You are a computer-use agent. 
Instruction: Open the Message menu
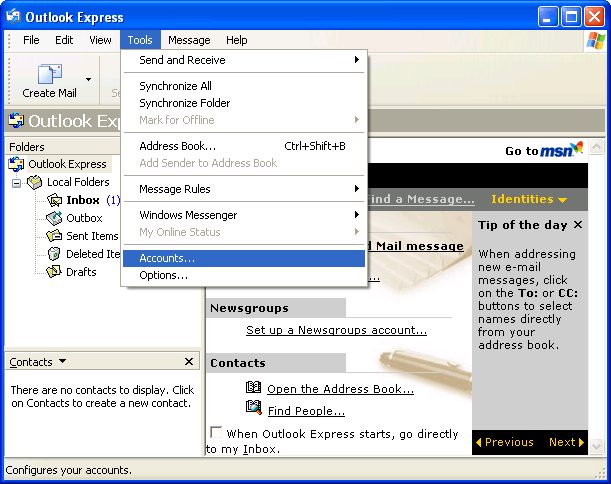pos(189,40)
